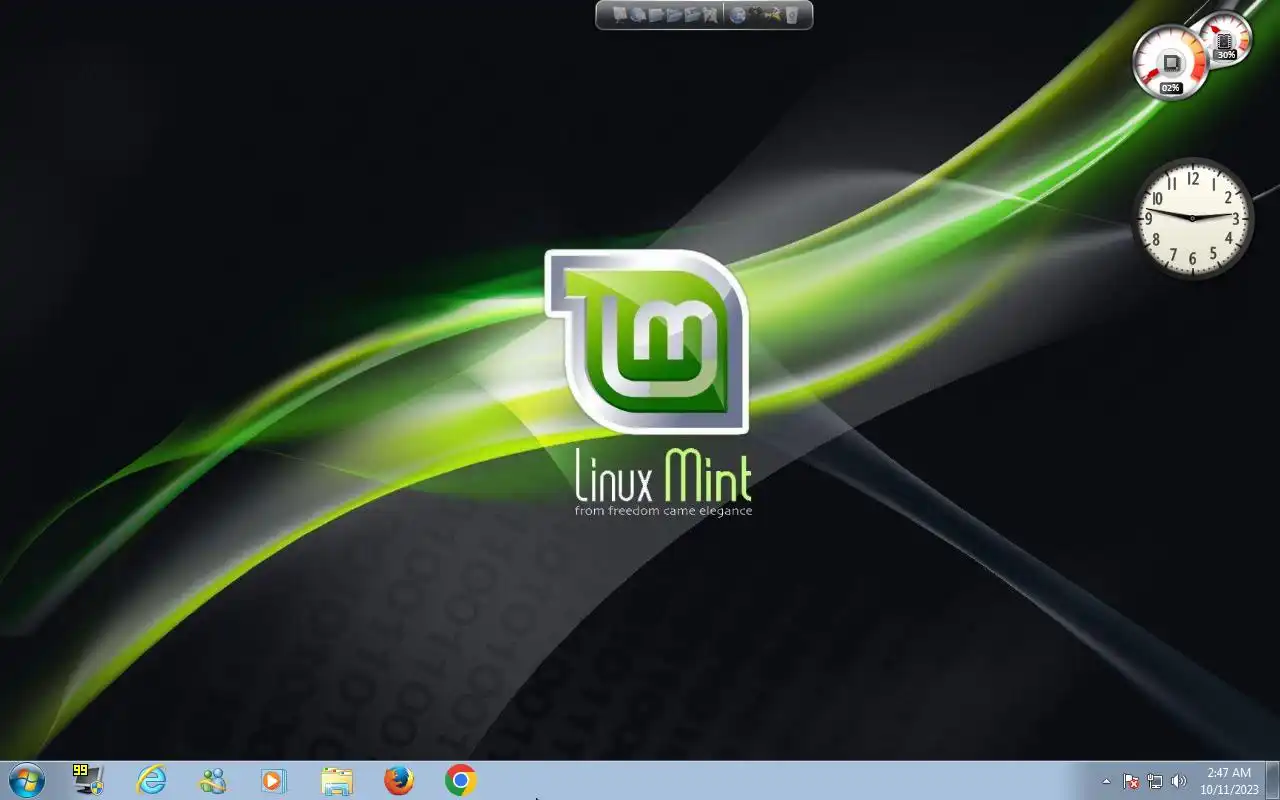This screenshot has height=800, width=1280.
Task: Click the network connection tray icon
Action: pos(1155,781)
